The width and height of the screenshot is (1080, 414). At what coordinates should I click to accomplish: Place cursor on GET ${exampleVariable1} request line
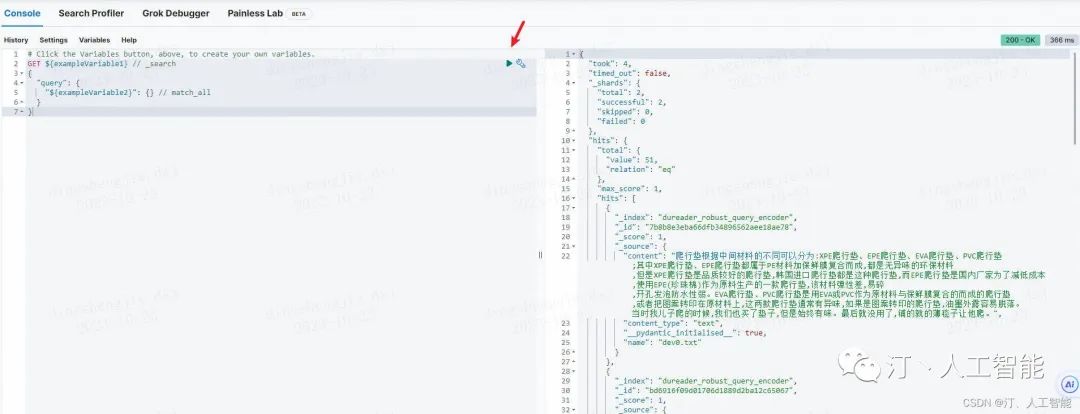pyautogui.click(x=101, y=63)
